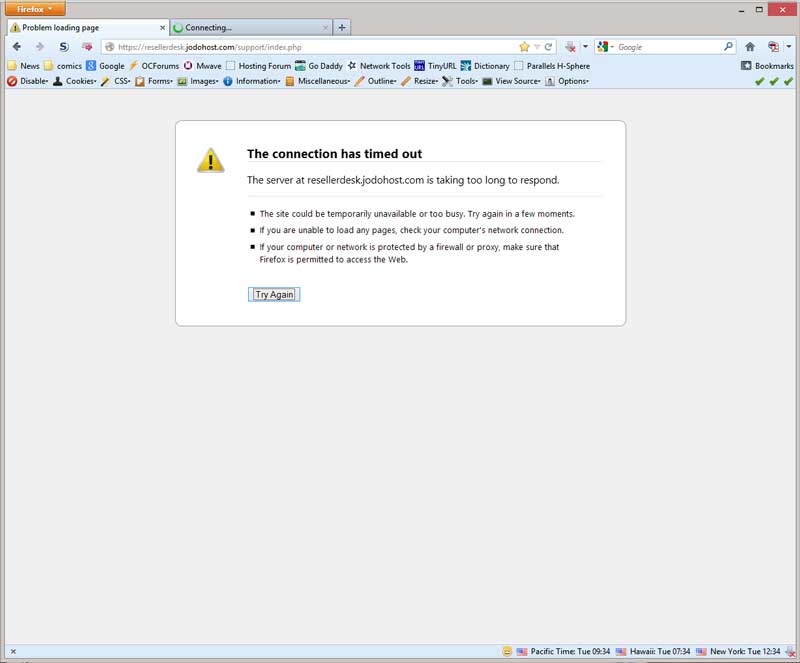Viewport: 800px width, 663px height.
Task: Expand the Disable developer menu
Action: (28, 81)
